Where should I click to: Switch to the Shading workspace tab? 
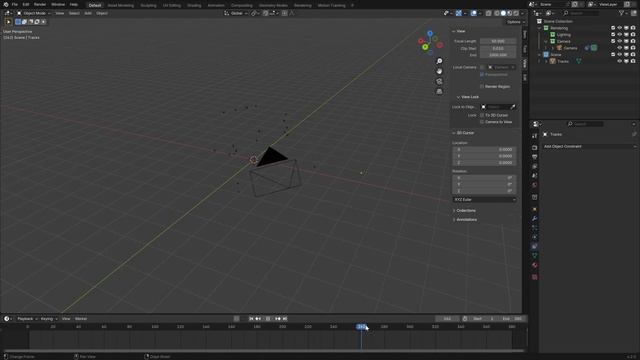[194, 5]
